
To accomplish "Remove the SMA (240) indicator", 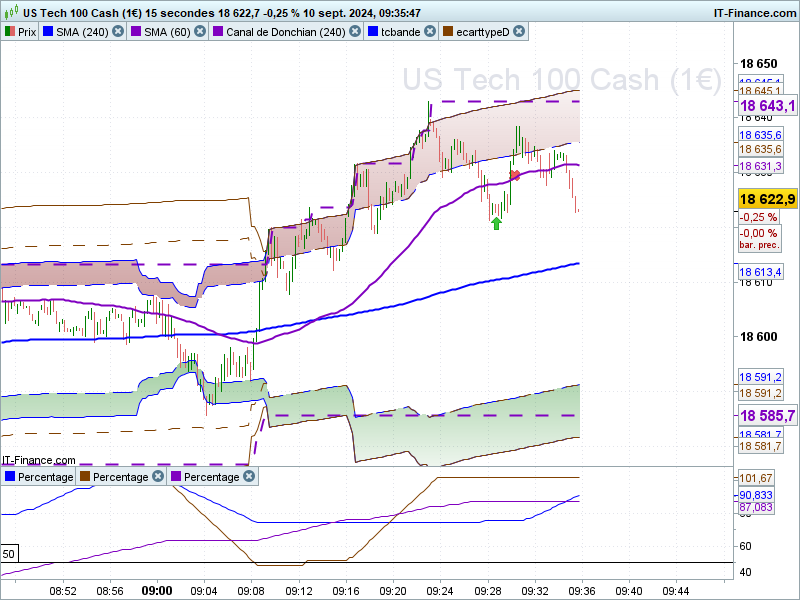I will coord(118,32).
